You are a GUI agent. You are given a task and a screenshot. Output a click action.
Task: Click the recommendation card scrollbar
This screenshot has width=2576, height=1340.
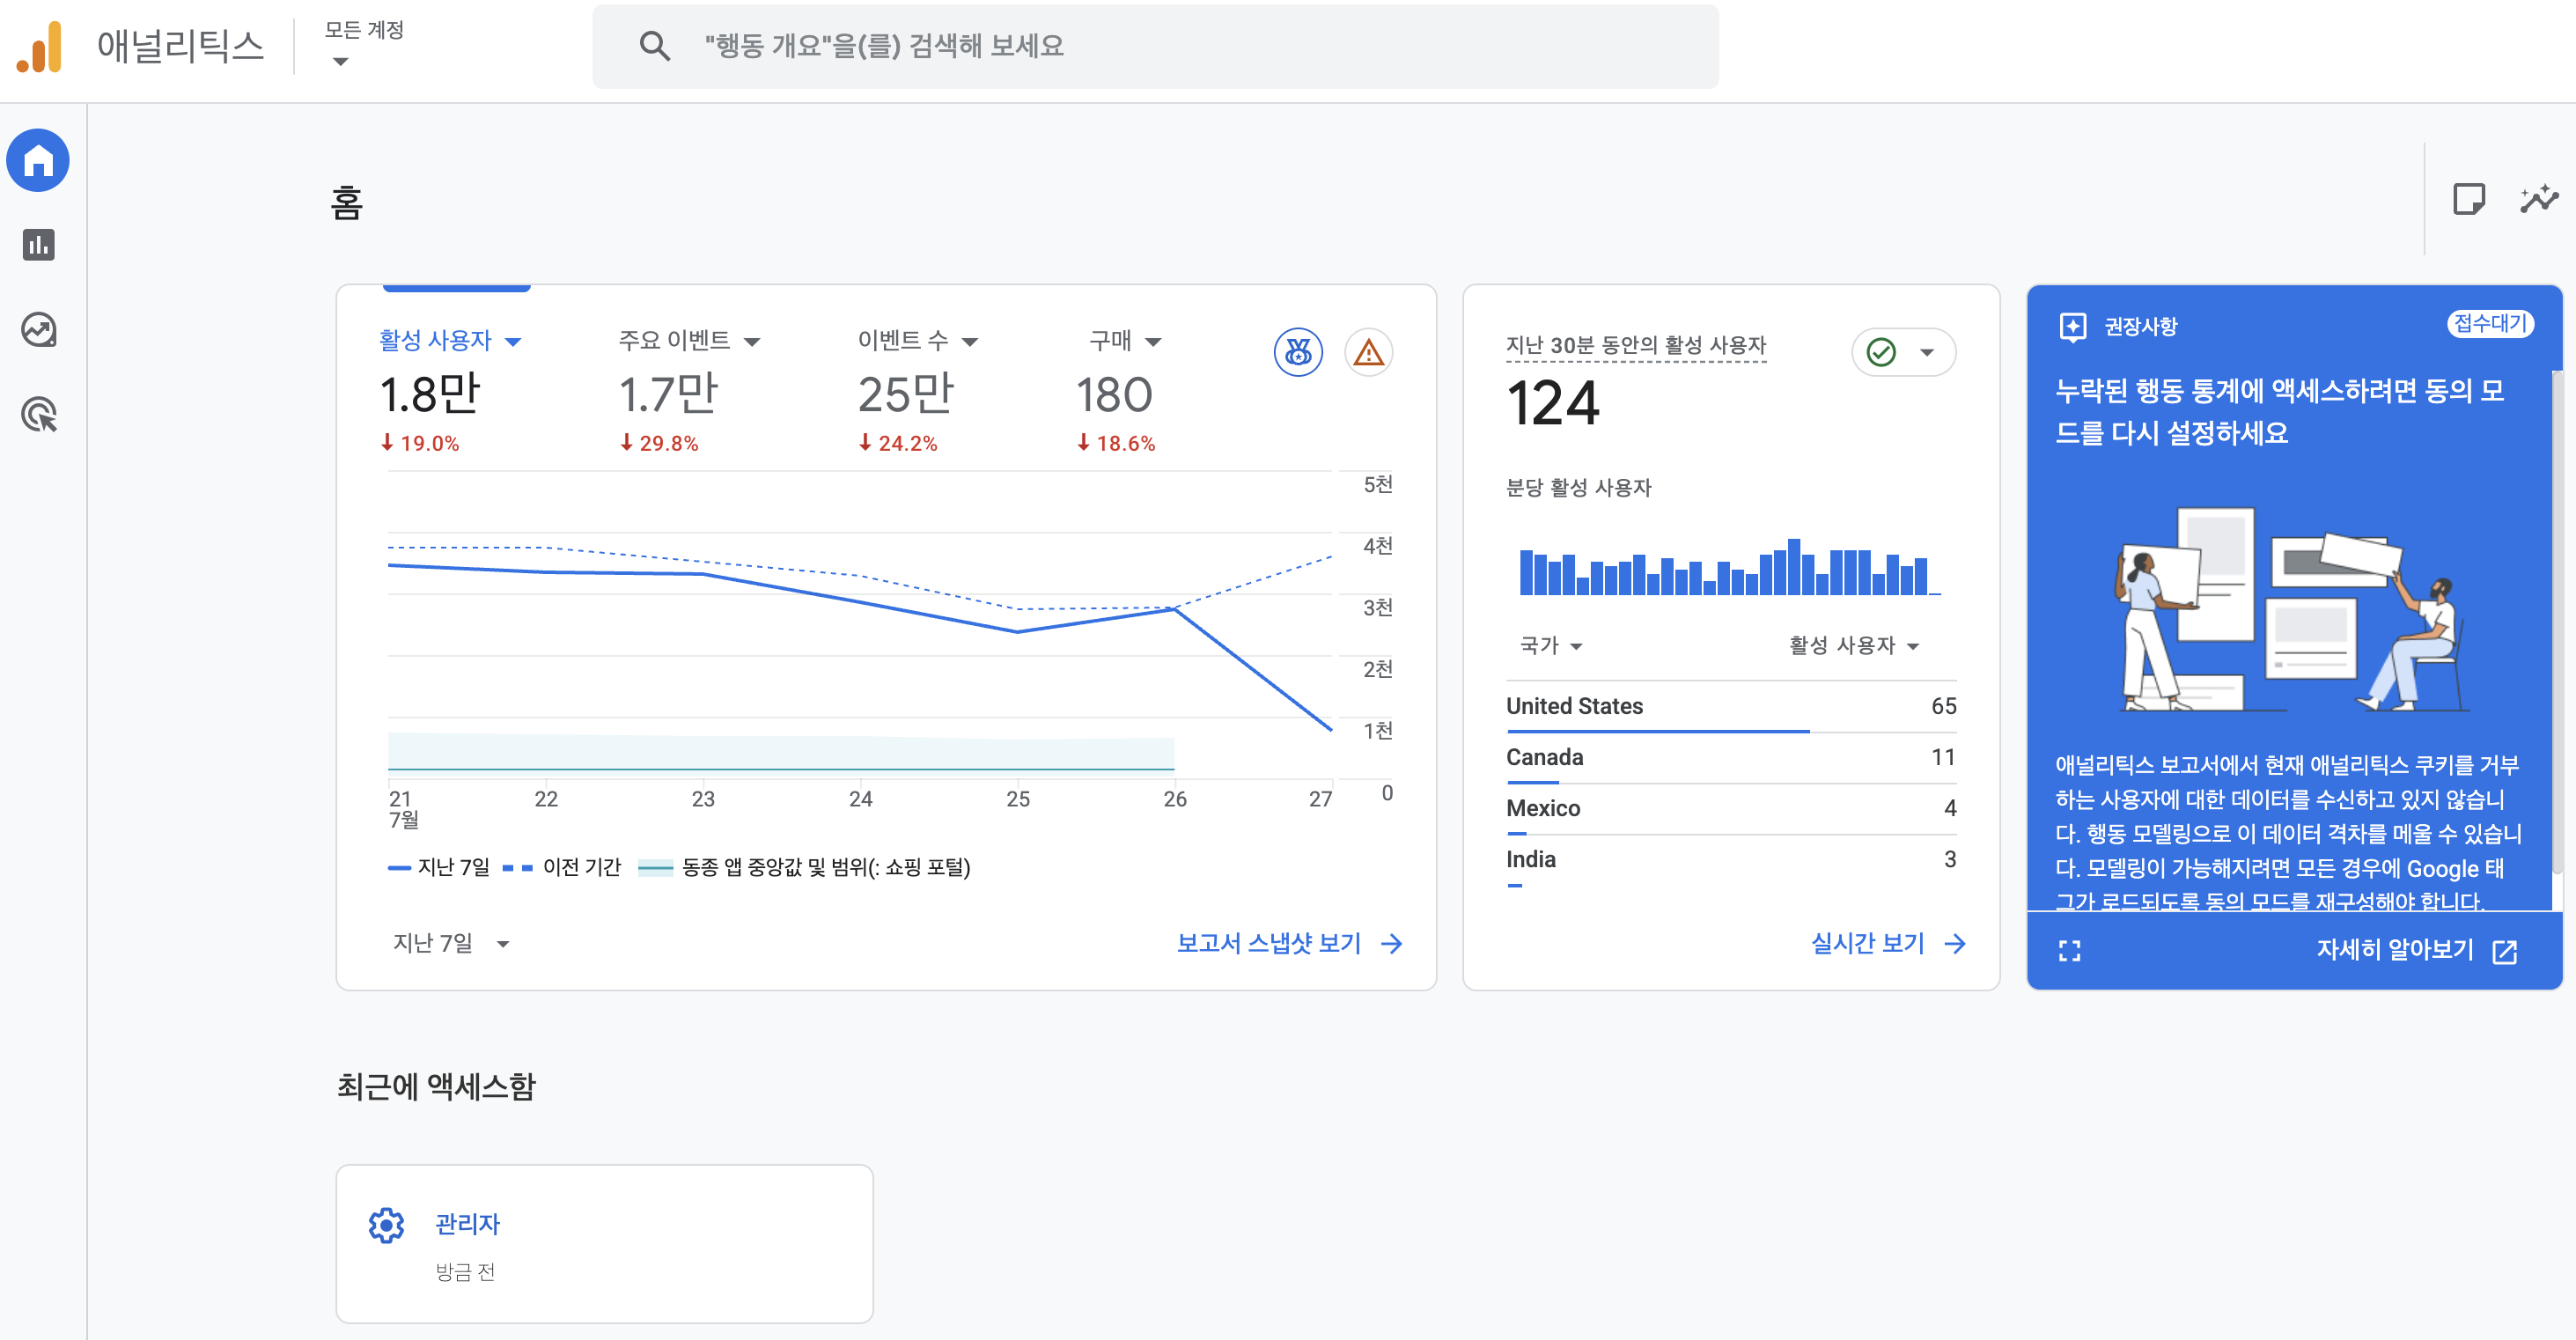click(x=2555, y=620)
